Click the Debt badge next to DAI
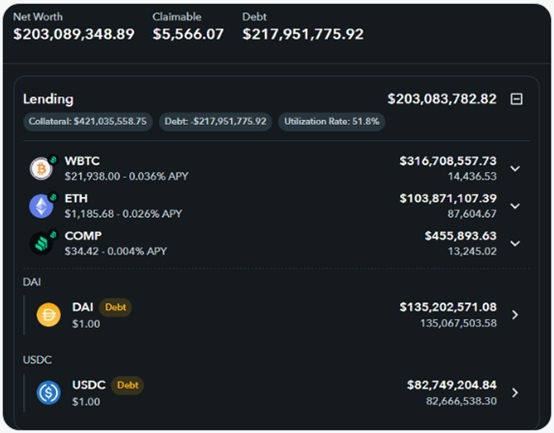Screen dimensions: 554x433 (116, 307)
